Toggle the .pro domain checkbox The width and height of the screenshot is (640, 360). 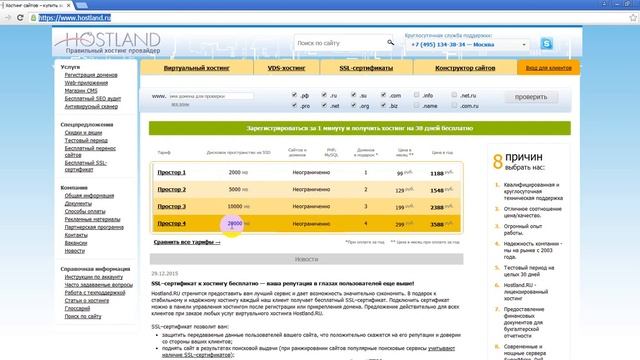coord(294,105)
